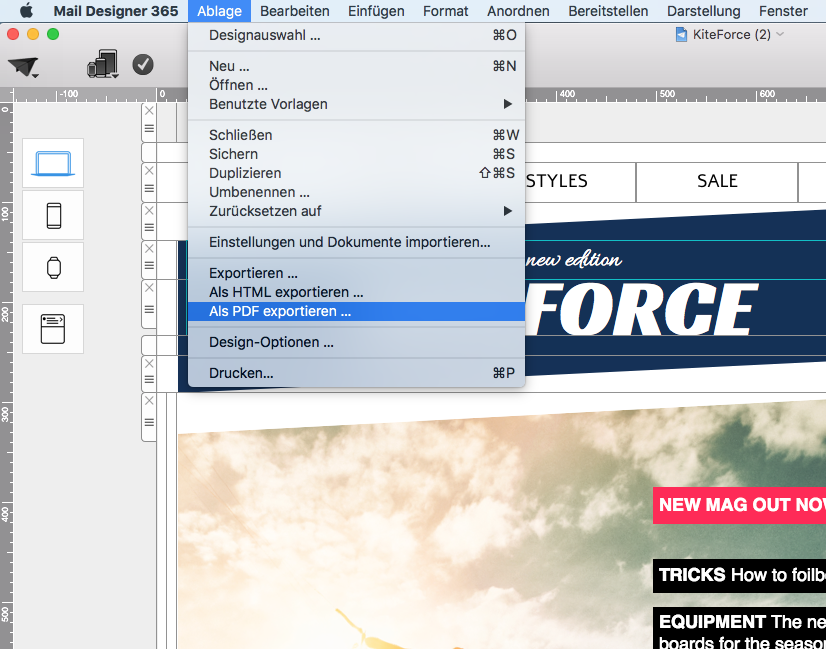Select Neu … menu entry
This screenshot has height=649, width=826.
(x=357, y=66)
